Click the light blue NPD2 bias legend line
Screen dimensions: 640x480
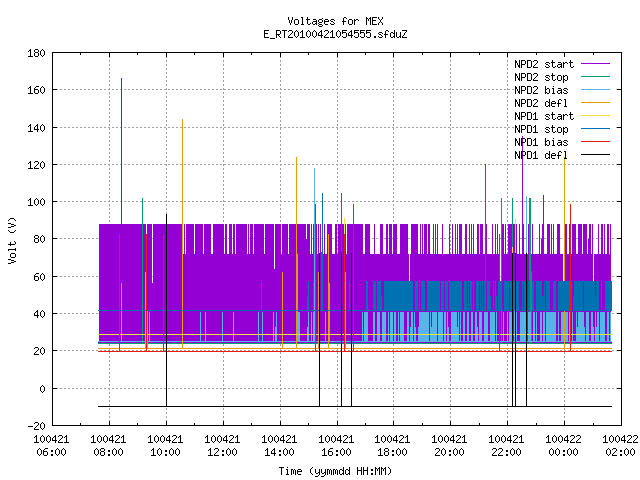pyautogui.click(x=595, y=90)
